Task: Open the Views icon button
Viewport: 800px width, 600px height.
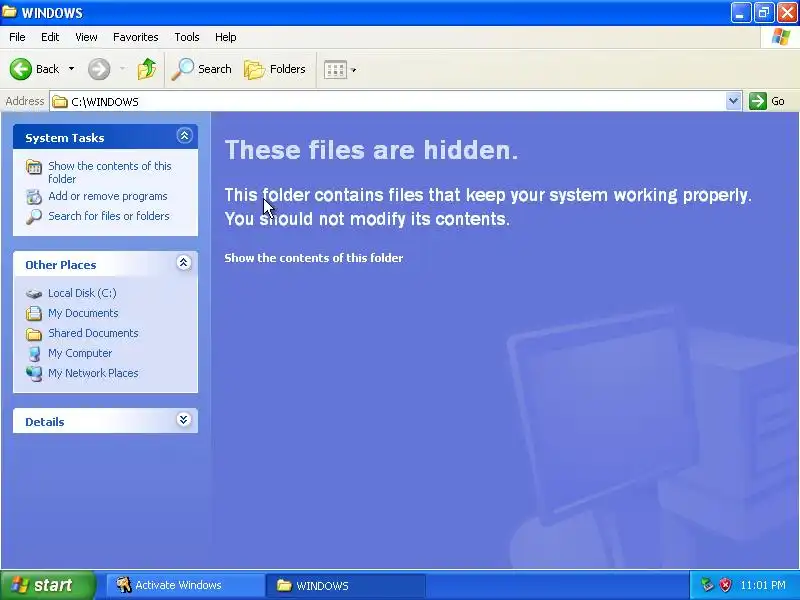Action: 335,70
